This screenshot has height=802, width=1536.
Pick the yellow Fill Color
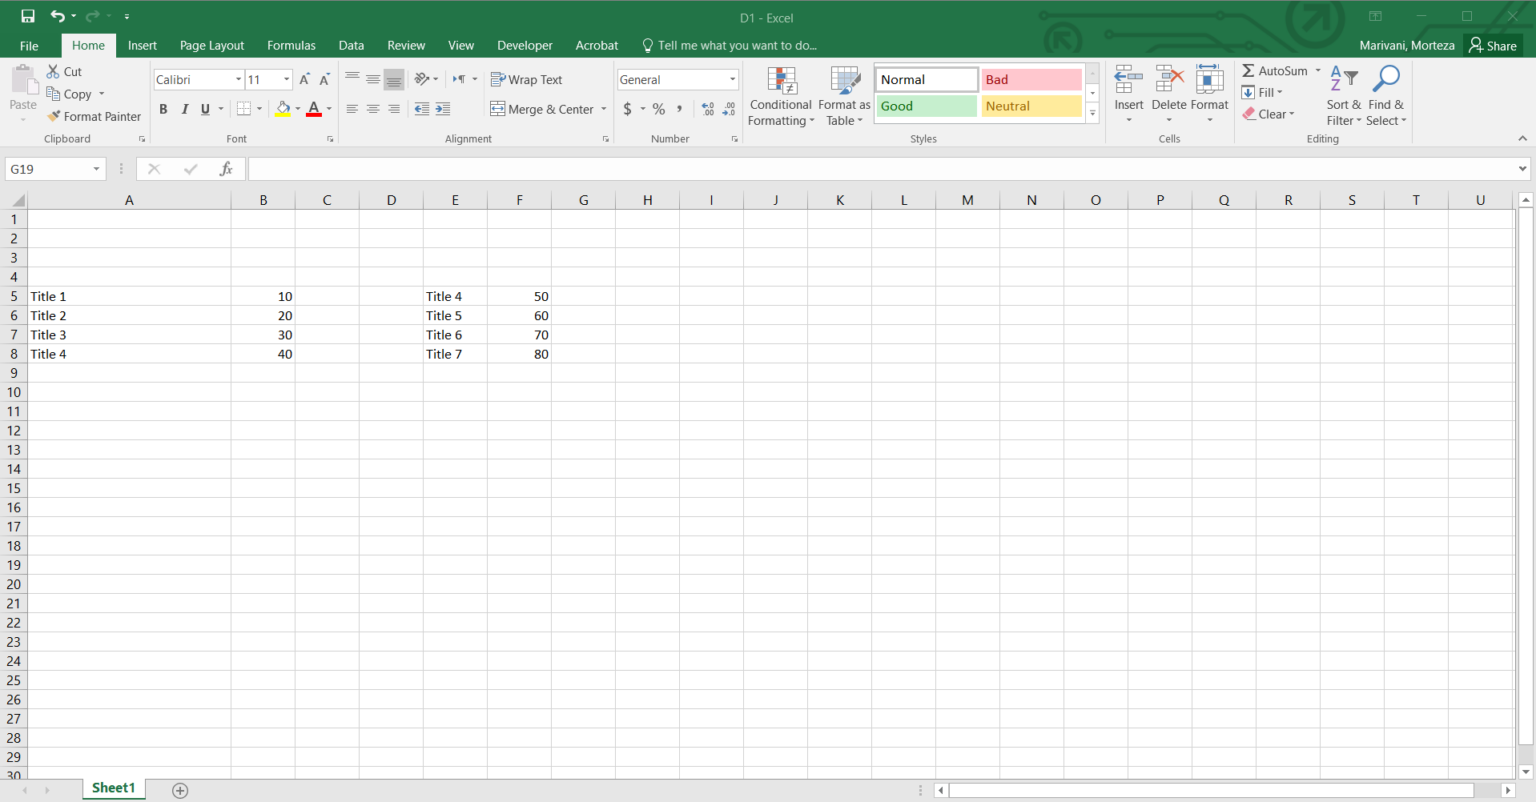[x=283, y=109]
